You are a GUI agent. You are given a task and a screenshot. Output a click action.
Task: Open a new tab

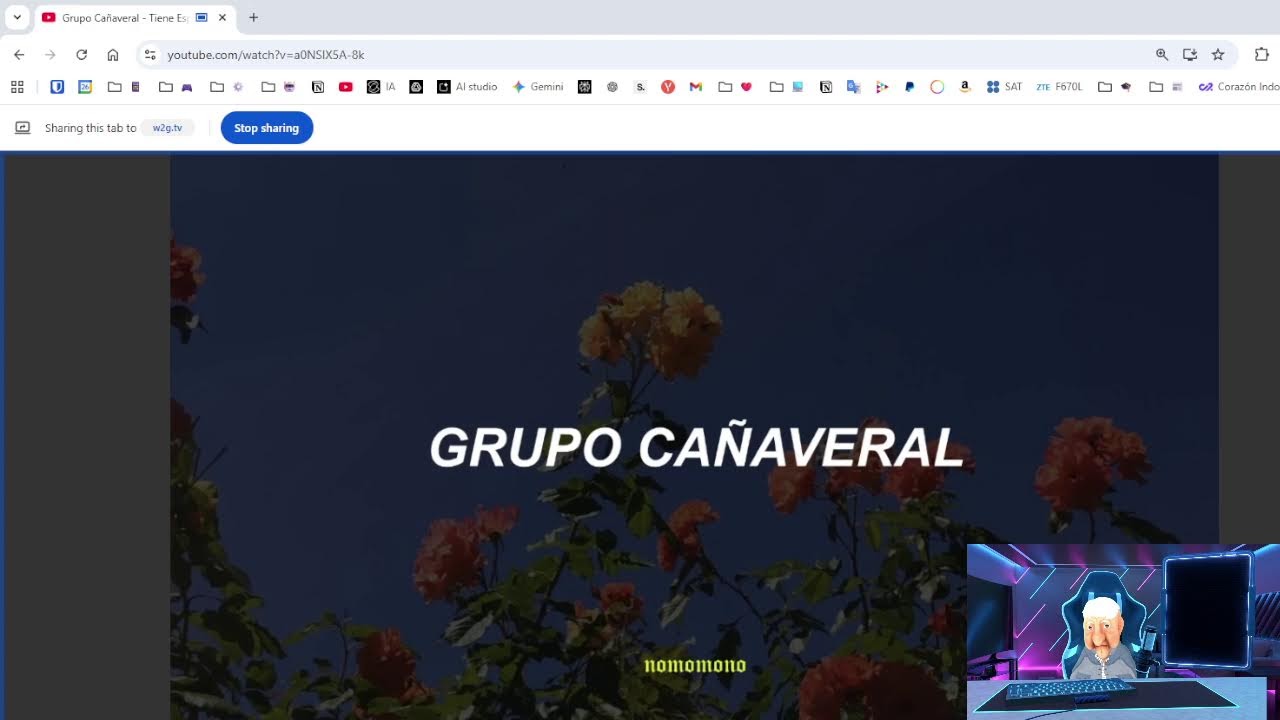[253, 17]
